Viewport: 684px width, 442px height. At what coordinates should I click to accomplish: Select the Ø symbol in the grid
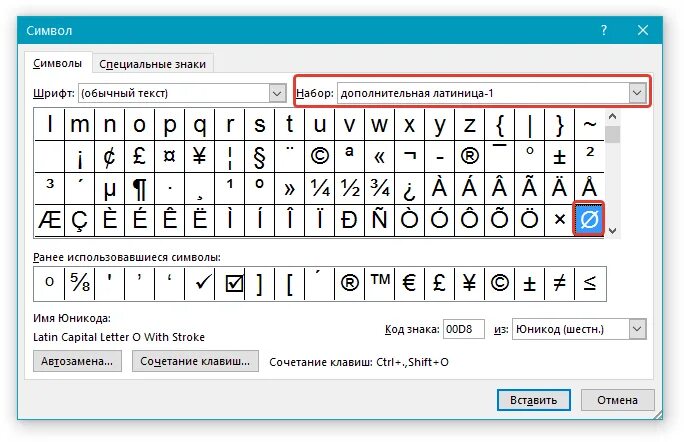coord(589,219)
